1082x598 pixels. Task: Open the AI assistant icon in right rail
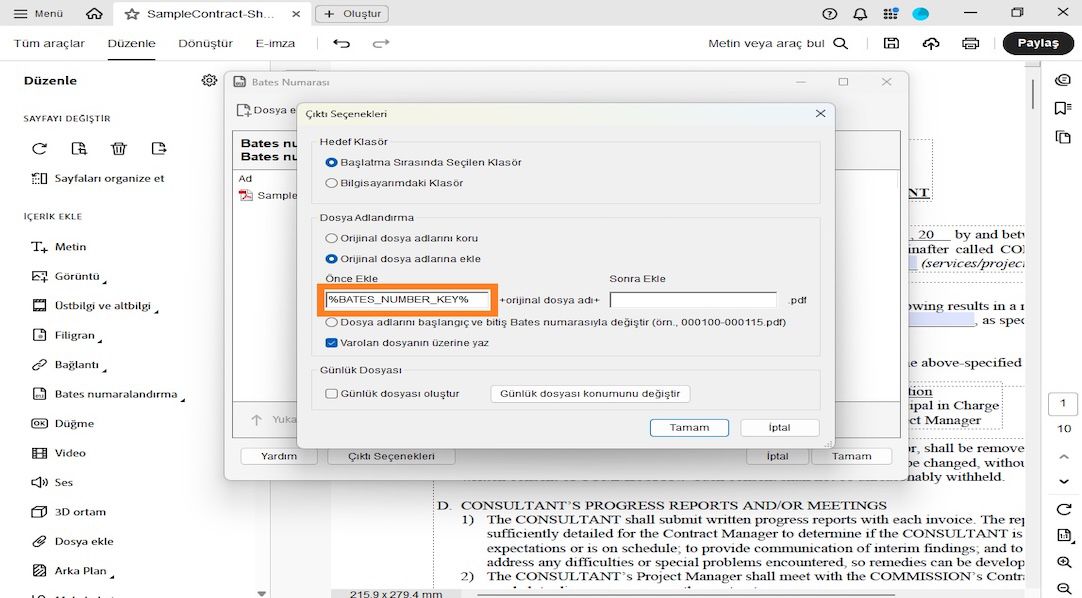1063,80
